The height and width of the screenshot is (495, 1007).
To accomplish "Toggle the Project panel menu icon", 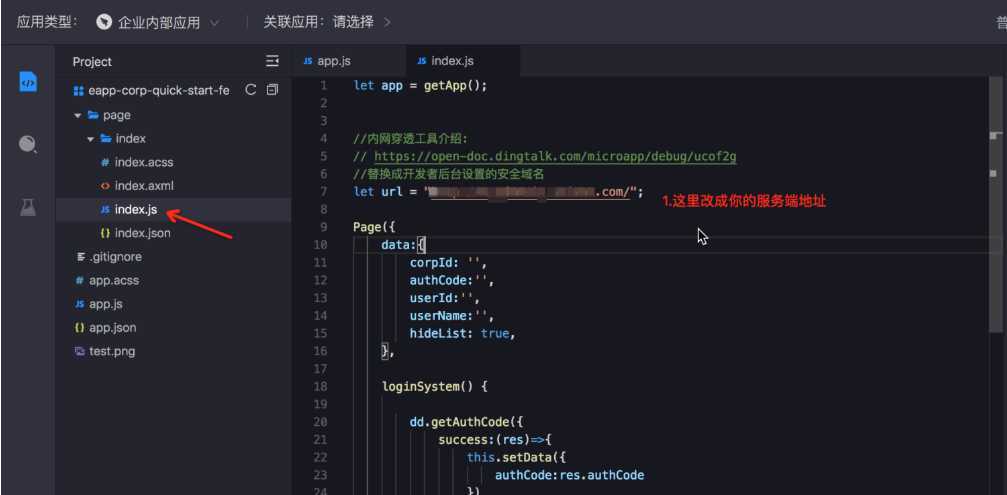I will point(272,62).
